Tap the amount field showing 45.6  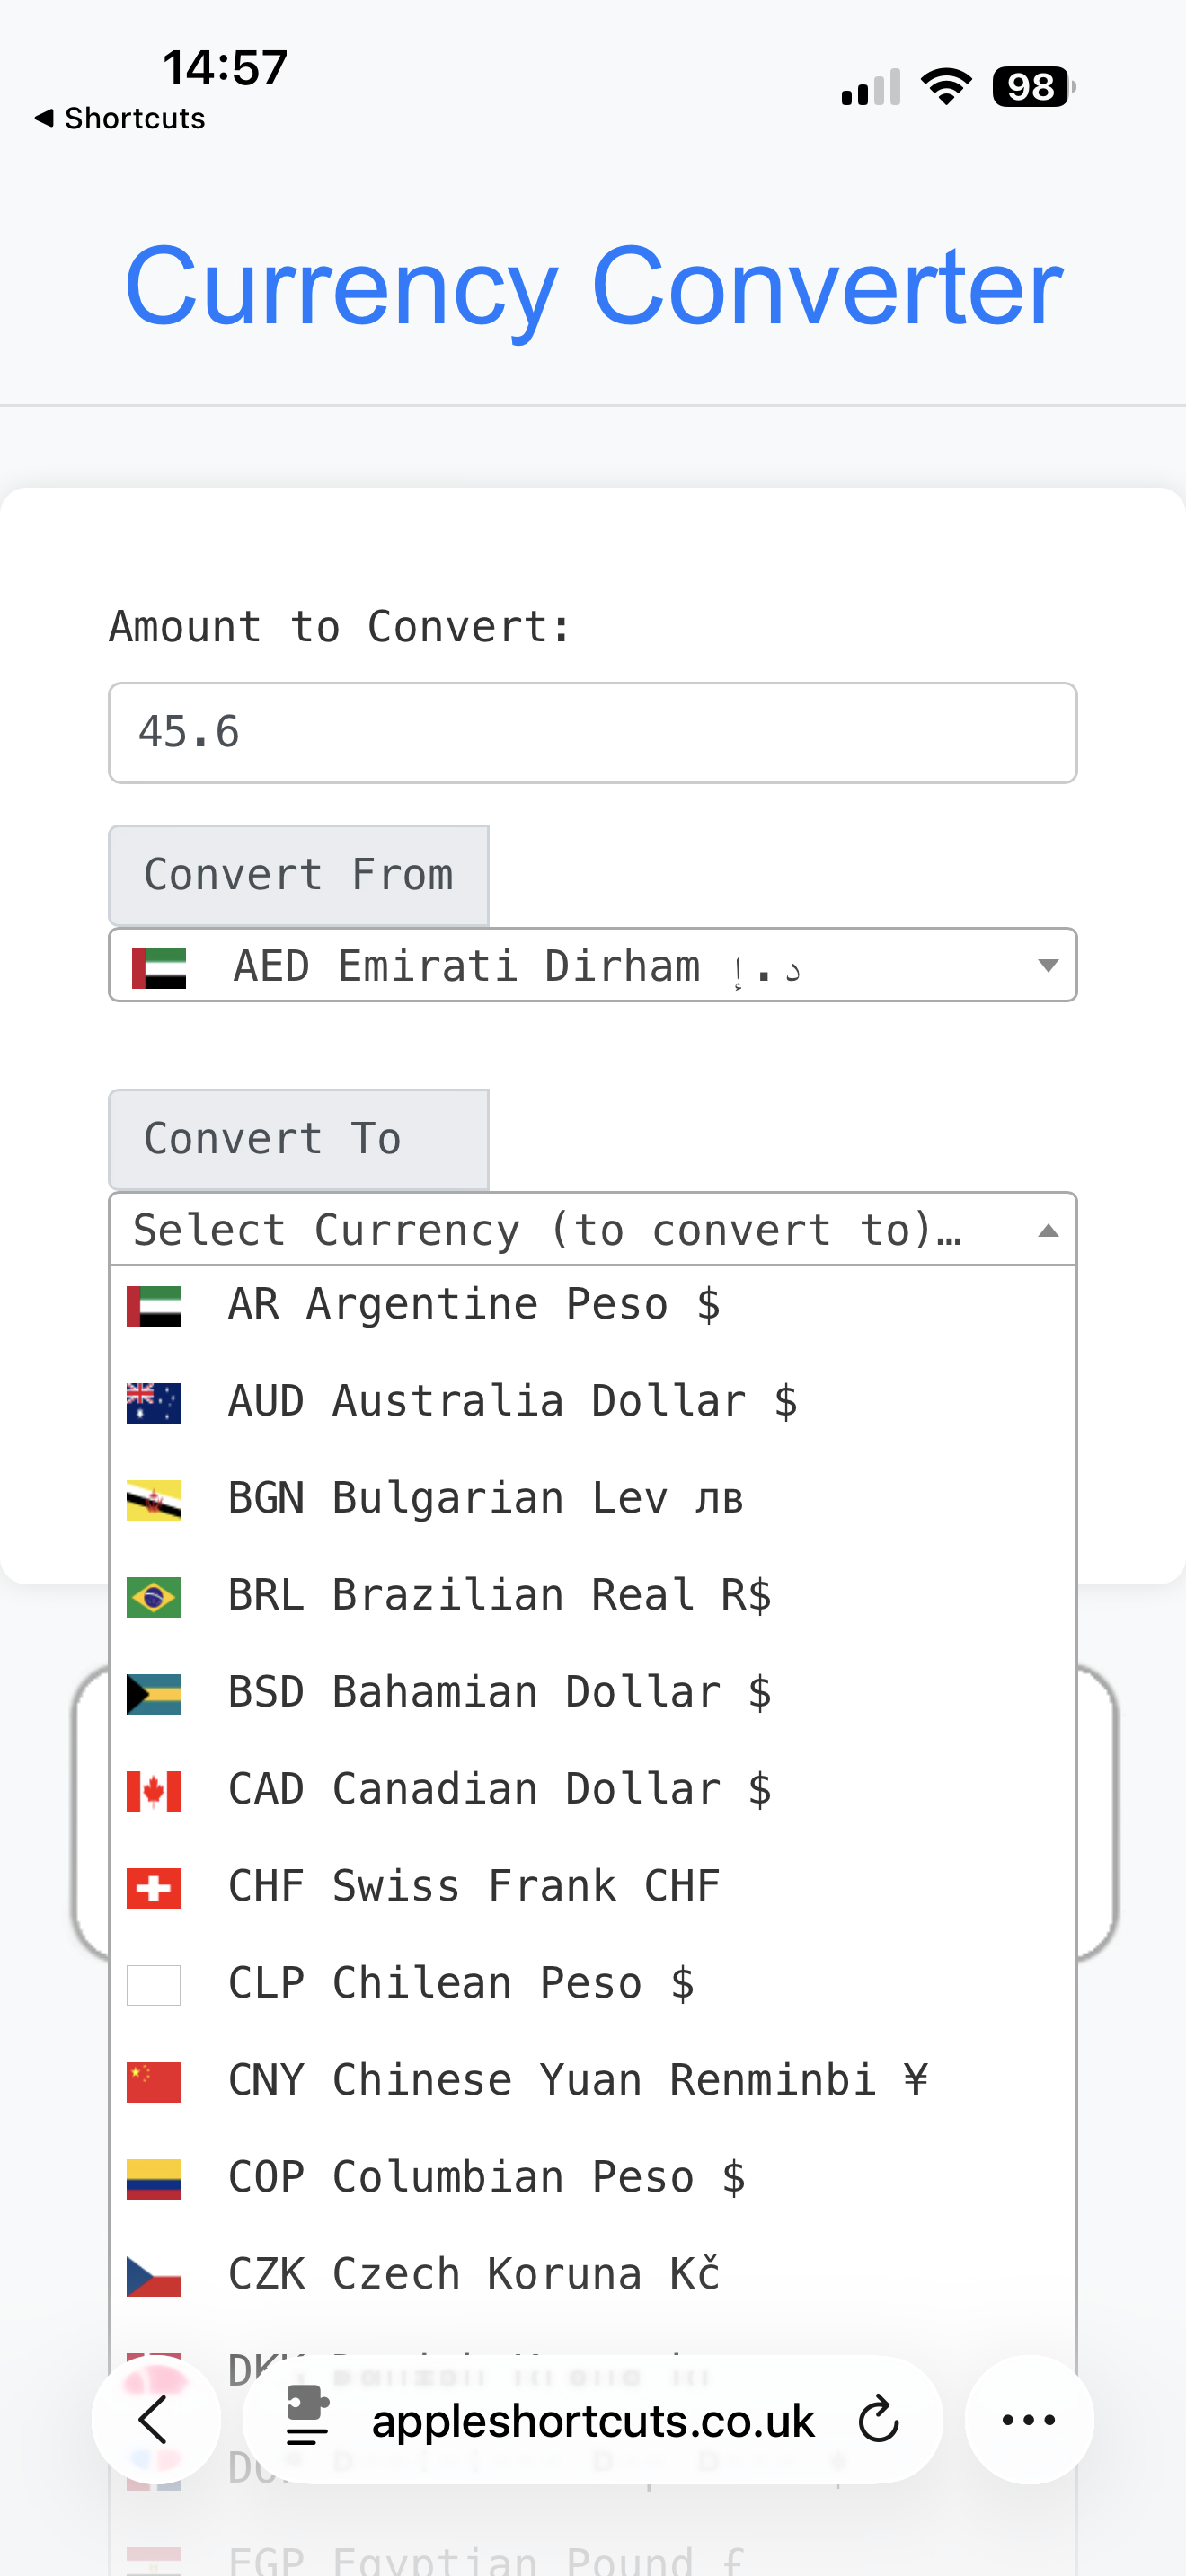coord(592,732)
